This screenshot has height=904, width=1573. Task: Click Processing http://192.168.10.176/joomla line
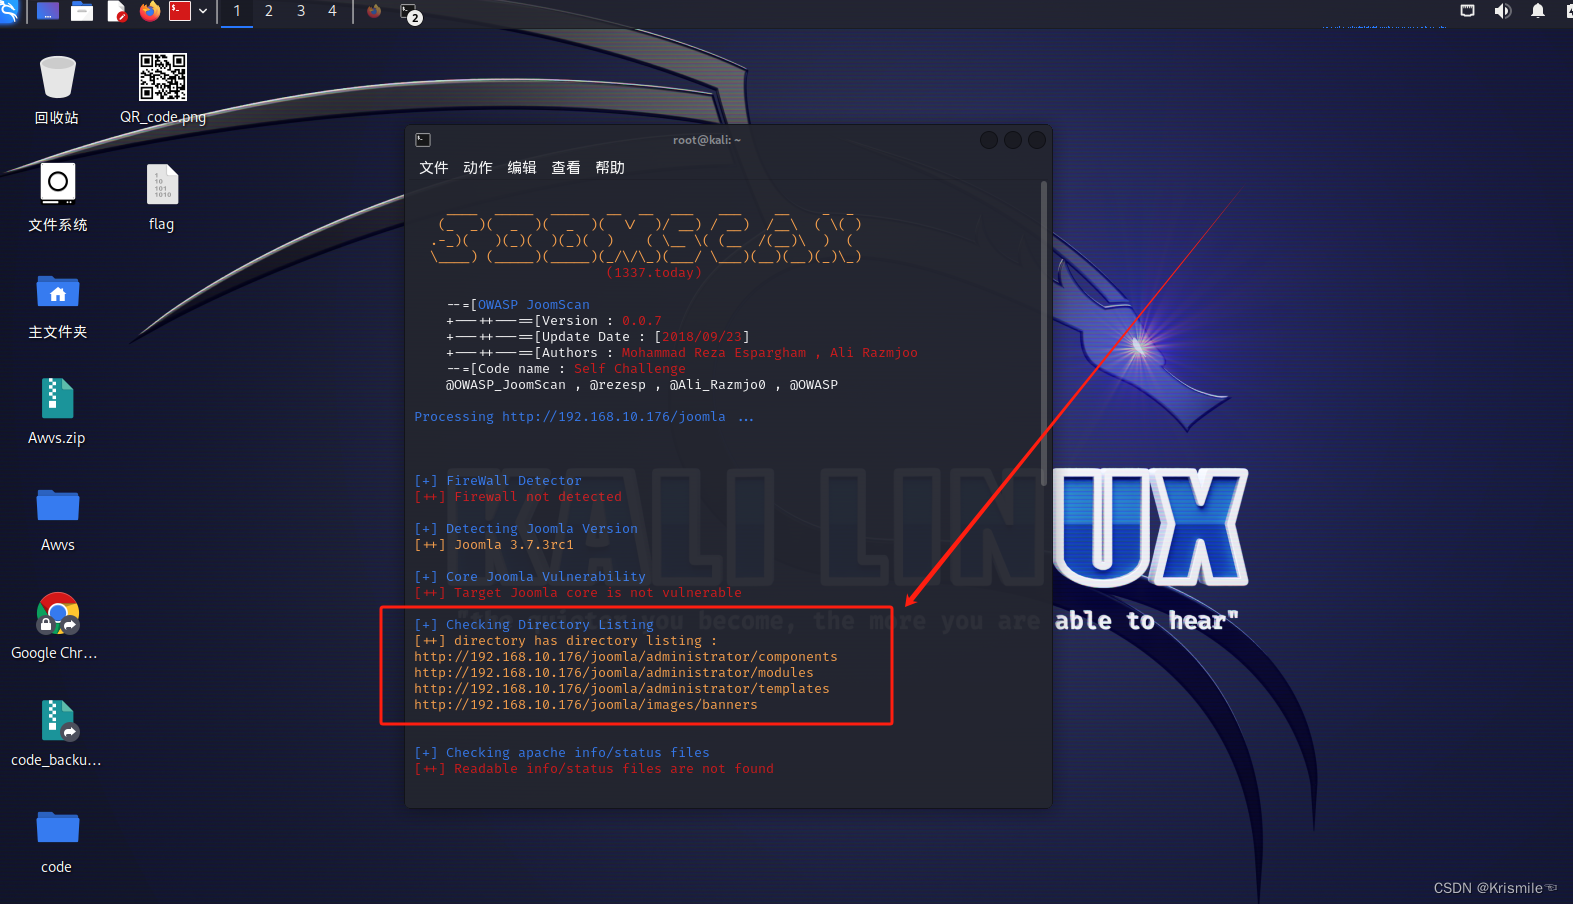click(x=584, y=417)
